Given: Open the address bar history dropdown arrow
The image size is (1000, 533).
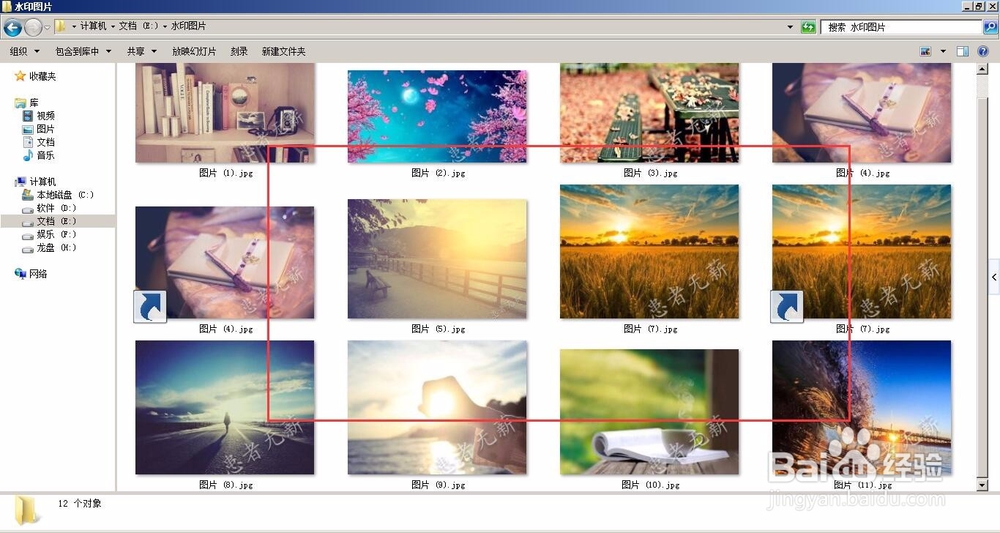Looking at the screenshot, I should click(x=790, y=27).
